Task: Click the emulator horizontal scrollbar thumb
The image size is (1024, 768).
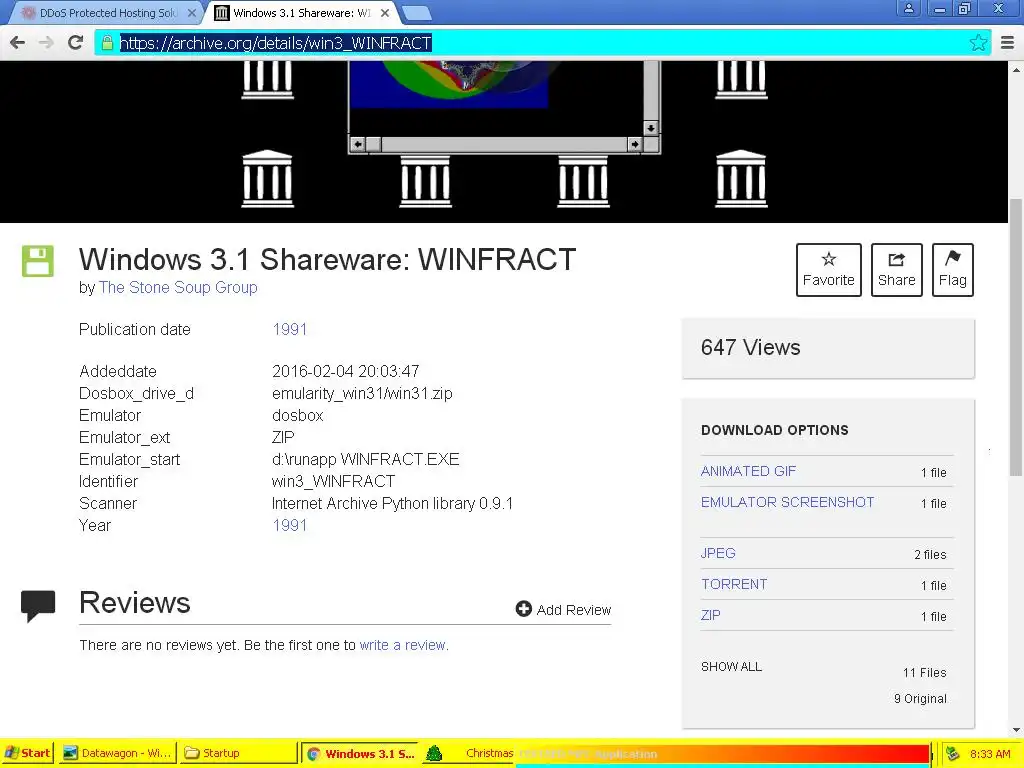Action: click(x=374, y=144)
